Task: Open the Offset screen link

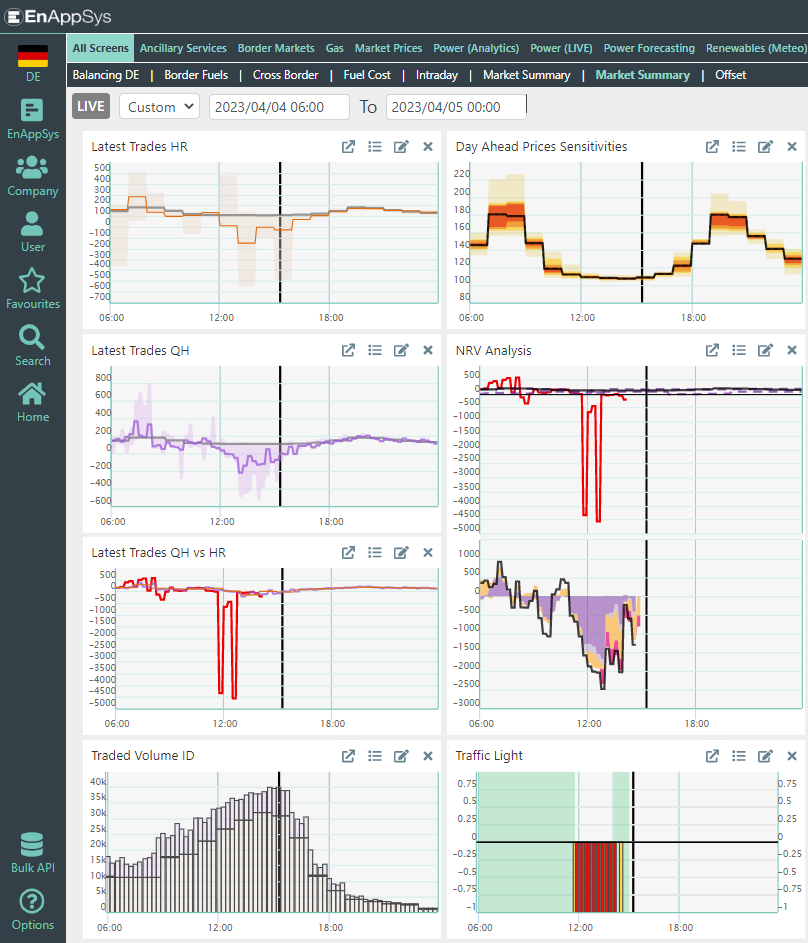Action: tap(730, 75)
